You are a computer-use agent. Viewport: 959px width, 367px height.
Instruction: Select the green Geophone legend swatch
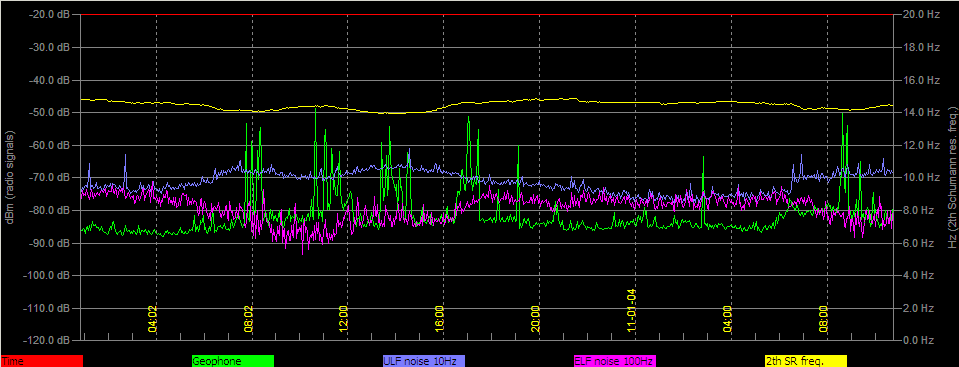[232, 361]
